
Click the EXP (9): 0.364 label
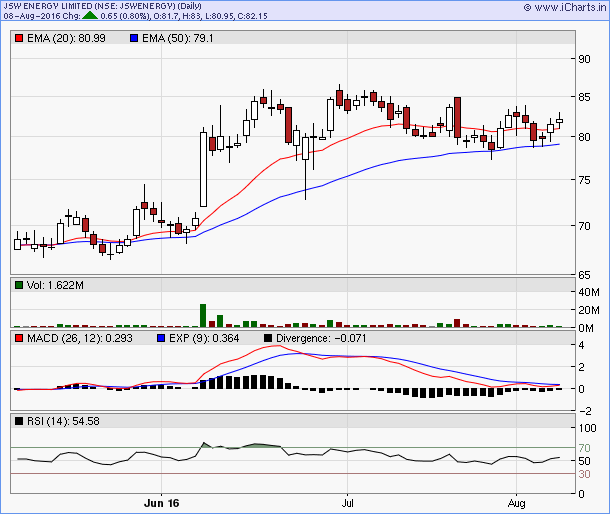pos(204,338)
